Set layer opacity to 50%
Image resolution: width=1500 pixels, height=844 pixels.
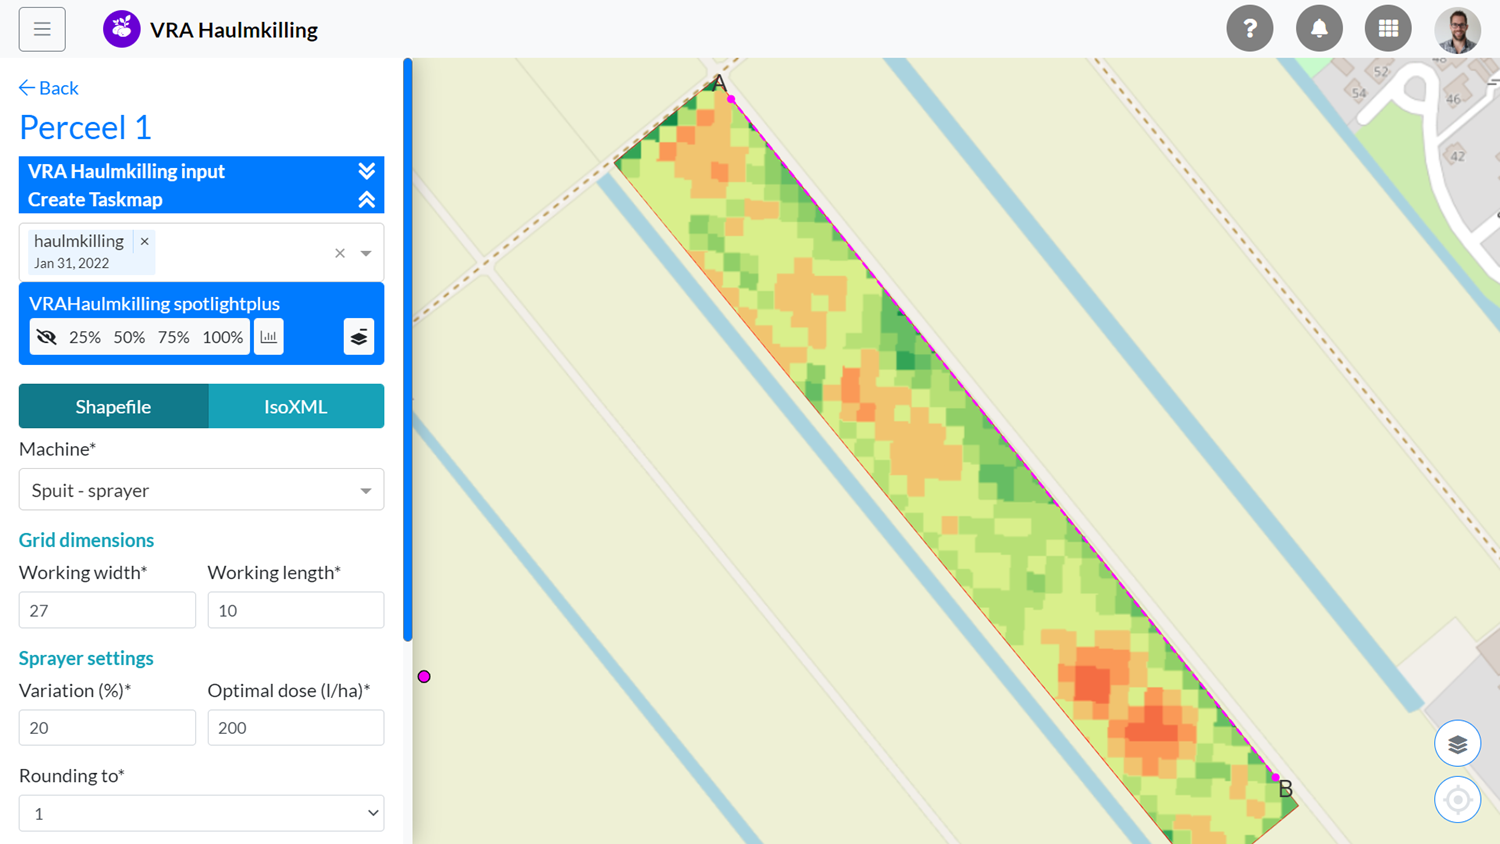[x=129, y=337]
